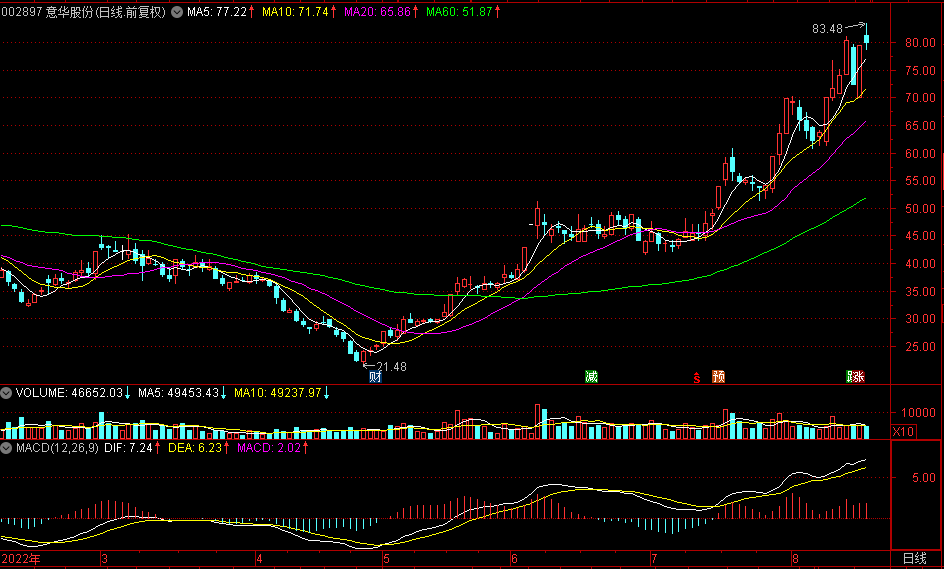Screen dimensions: 944x569
Task: Click the latest candlestick near 83.48
Action: click(x=867, y=37)
